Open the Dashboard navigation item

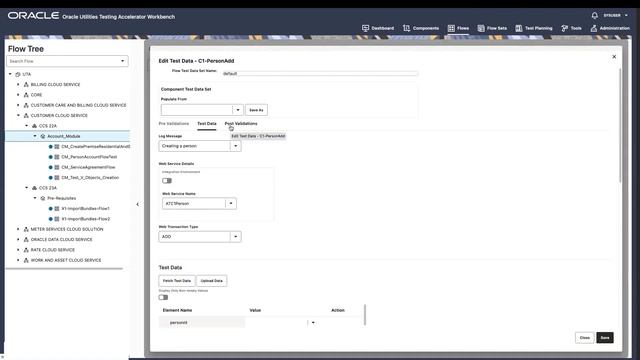pyautogui.click(x=378, y=28)
